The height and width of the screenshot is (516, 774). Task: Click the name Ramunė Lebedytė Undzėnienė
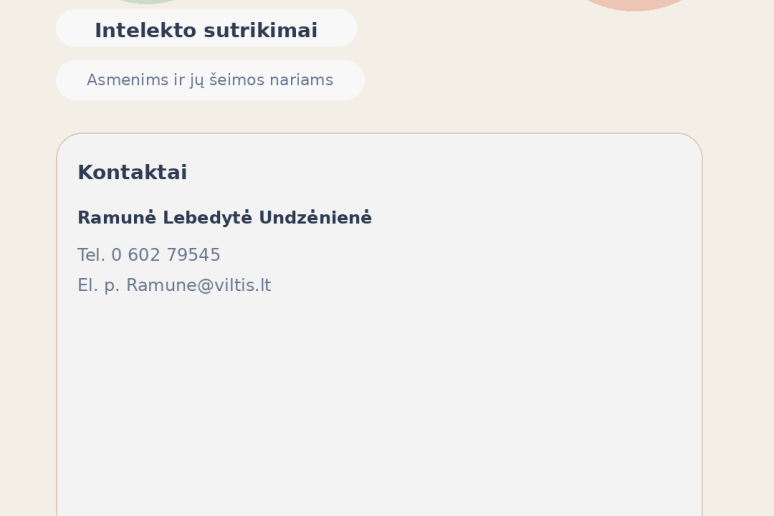click(x=224, y=218)
